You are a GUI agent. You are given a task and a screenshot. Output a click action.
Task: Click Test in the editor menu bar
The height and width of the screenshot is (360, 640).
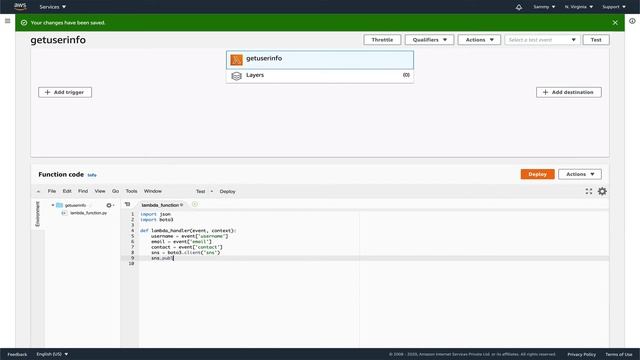(x=200, y=191)
